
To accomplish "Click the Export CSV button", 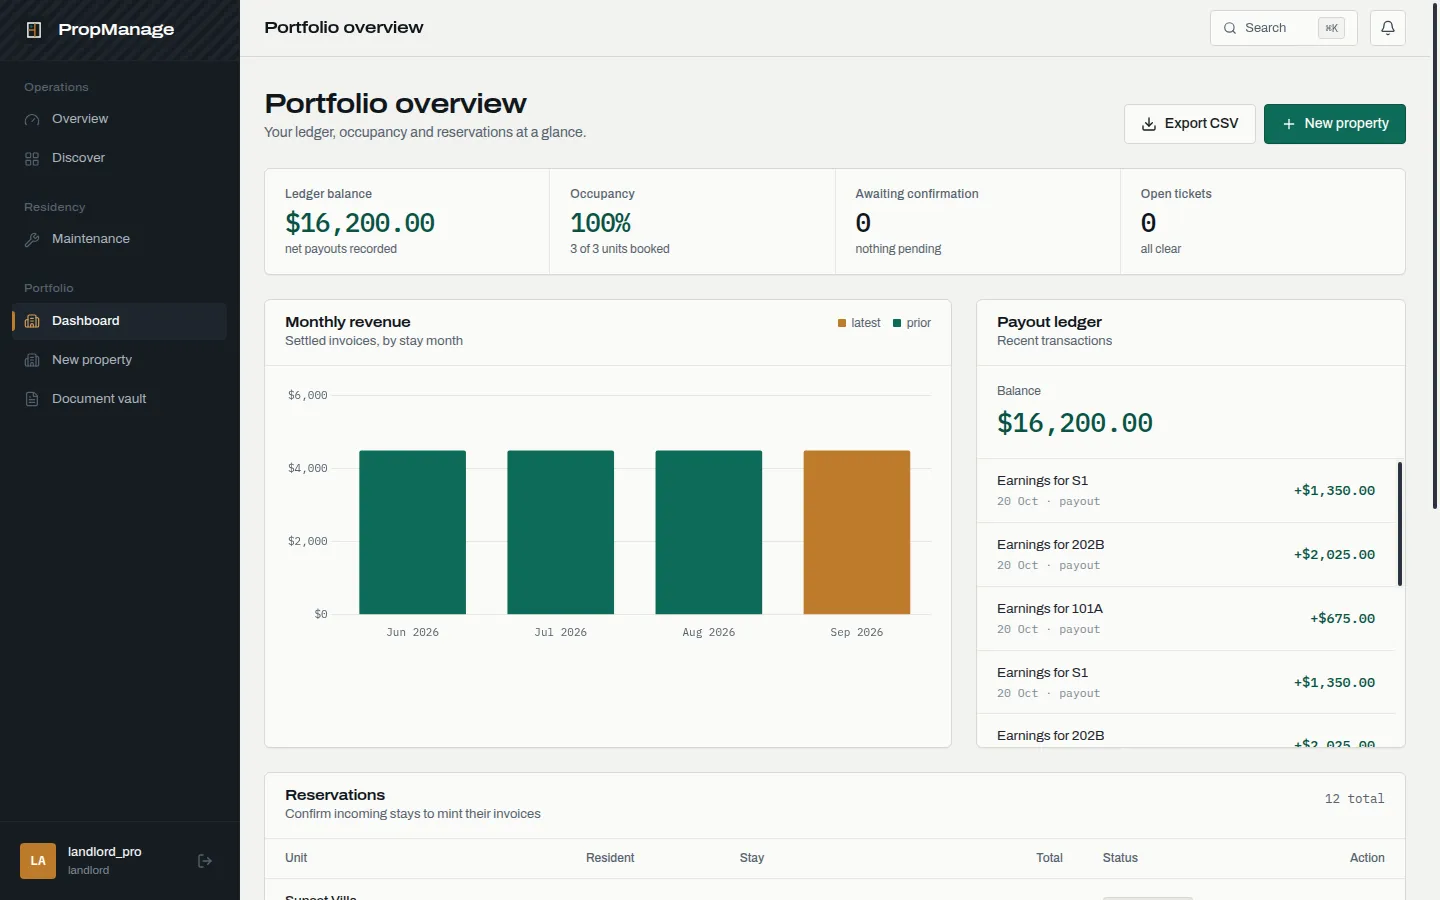I will (1190, 124).
